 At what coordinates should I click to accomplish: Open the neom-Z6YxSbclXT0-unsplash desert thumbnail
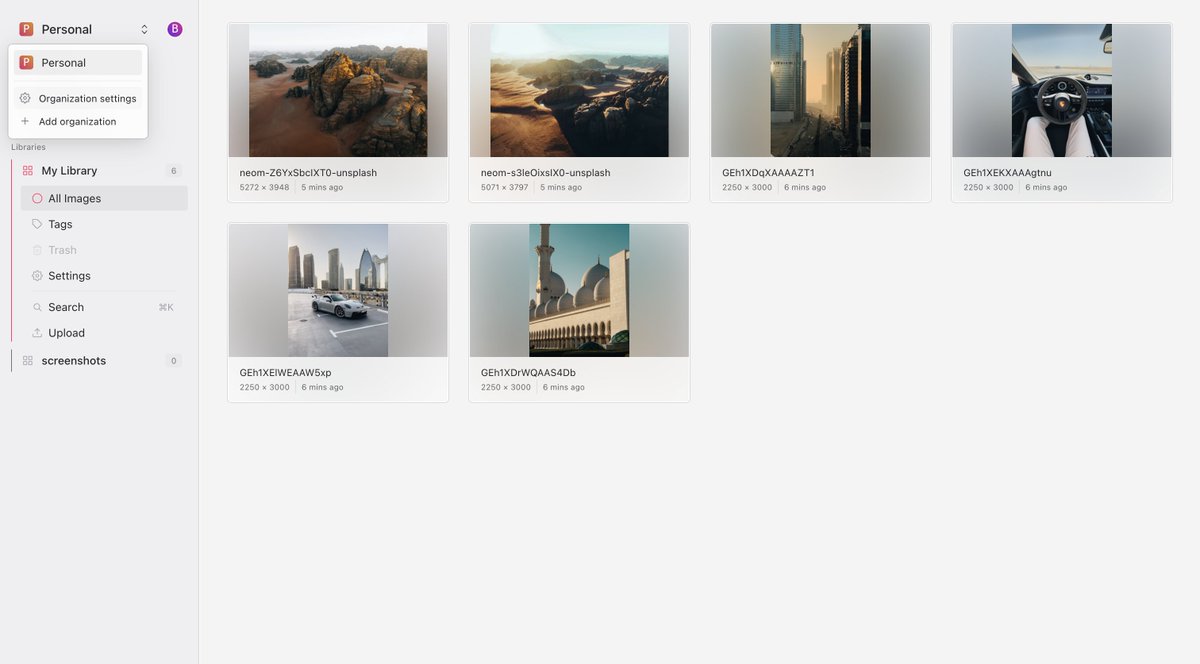pos(338,90)
